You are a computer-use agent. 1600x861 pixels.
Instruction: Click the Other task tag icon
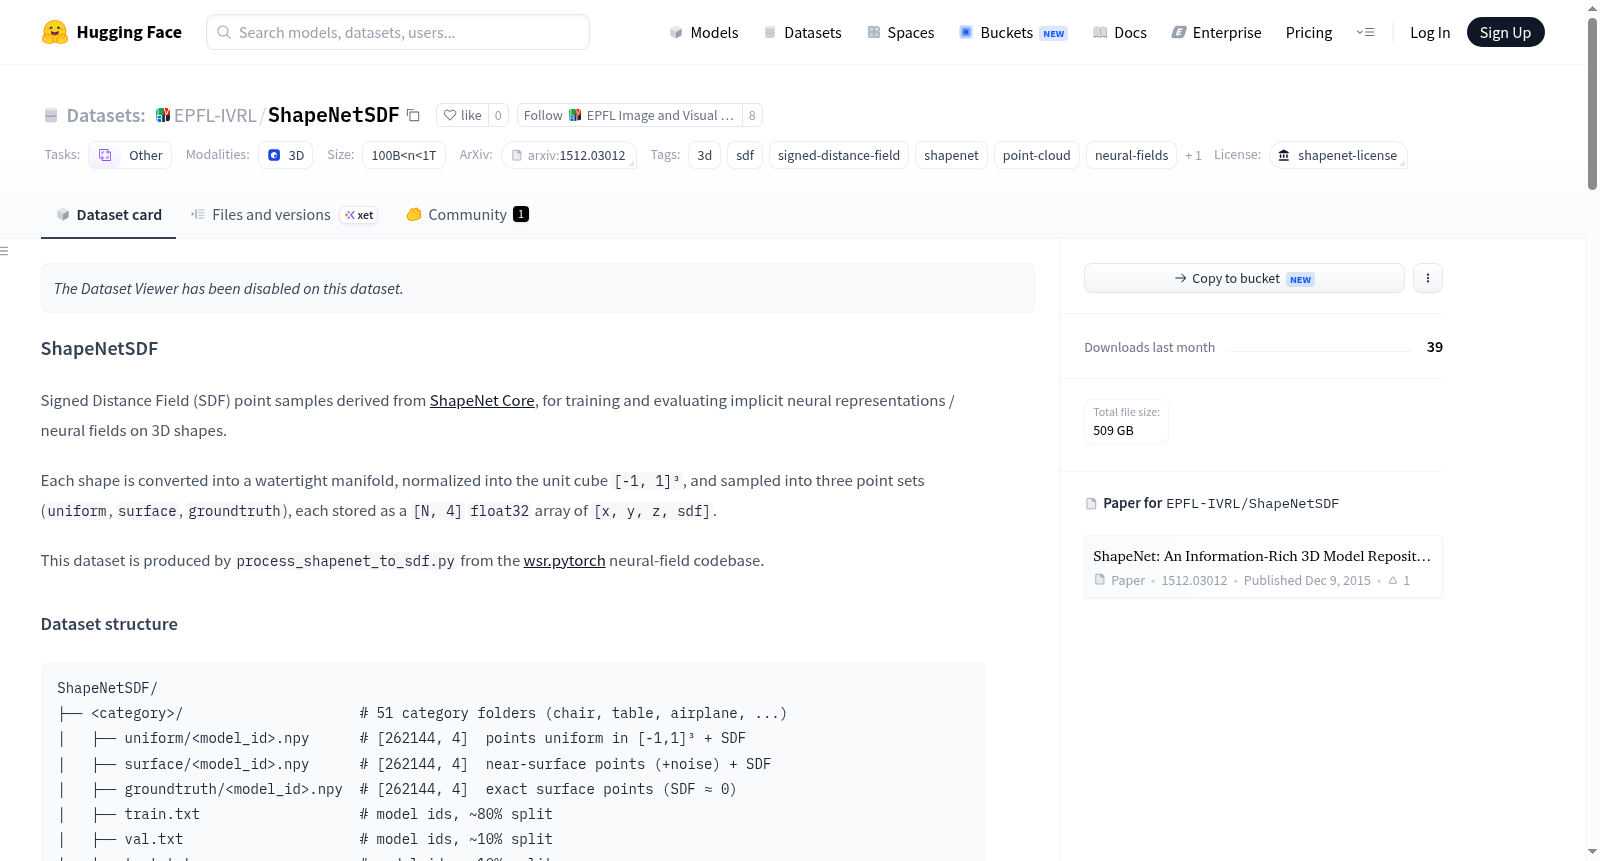click(x=105, y=155)
